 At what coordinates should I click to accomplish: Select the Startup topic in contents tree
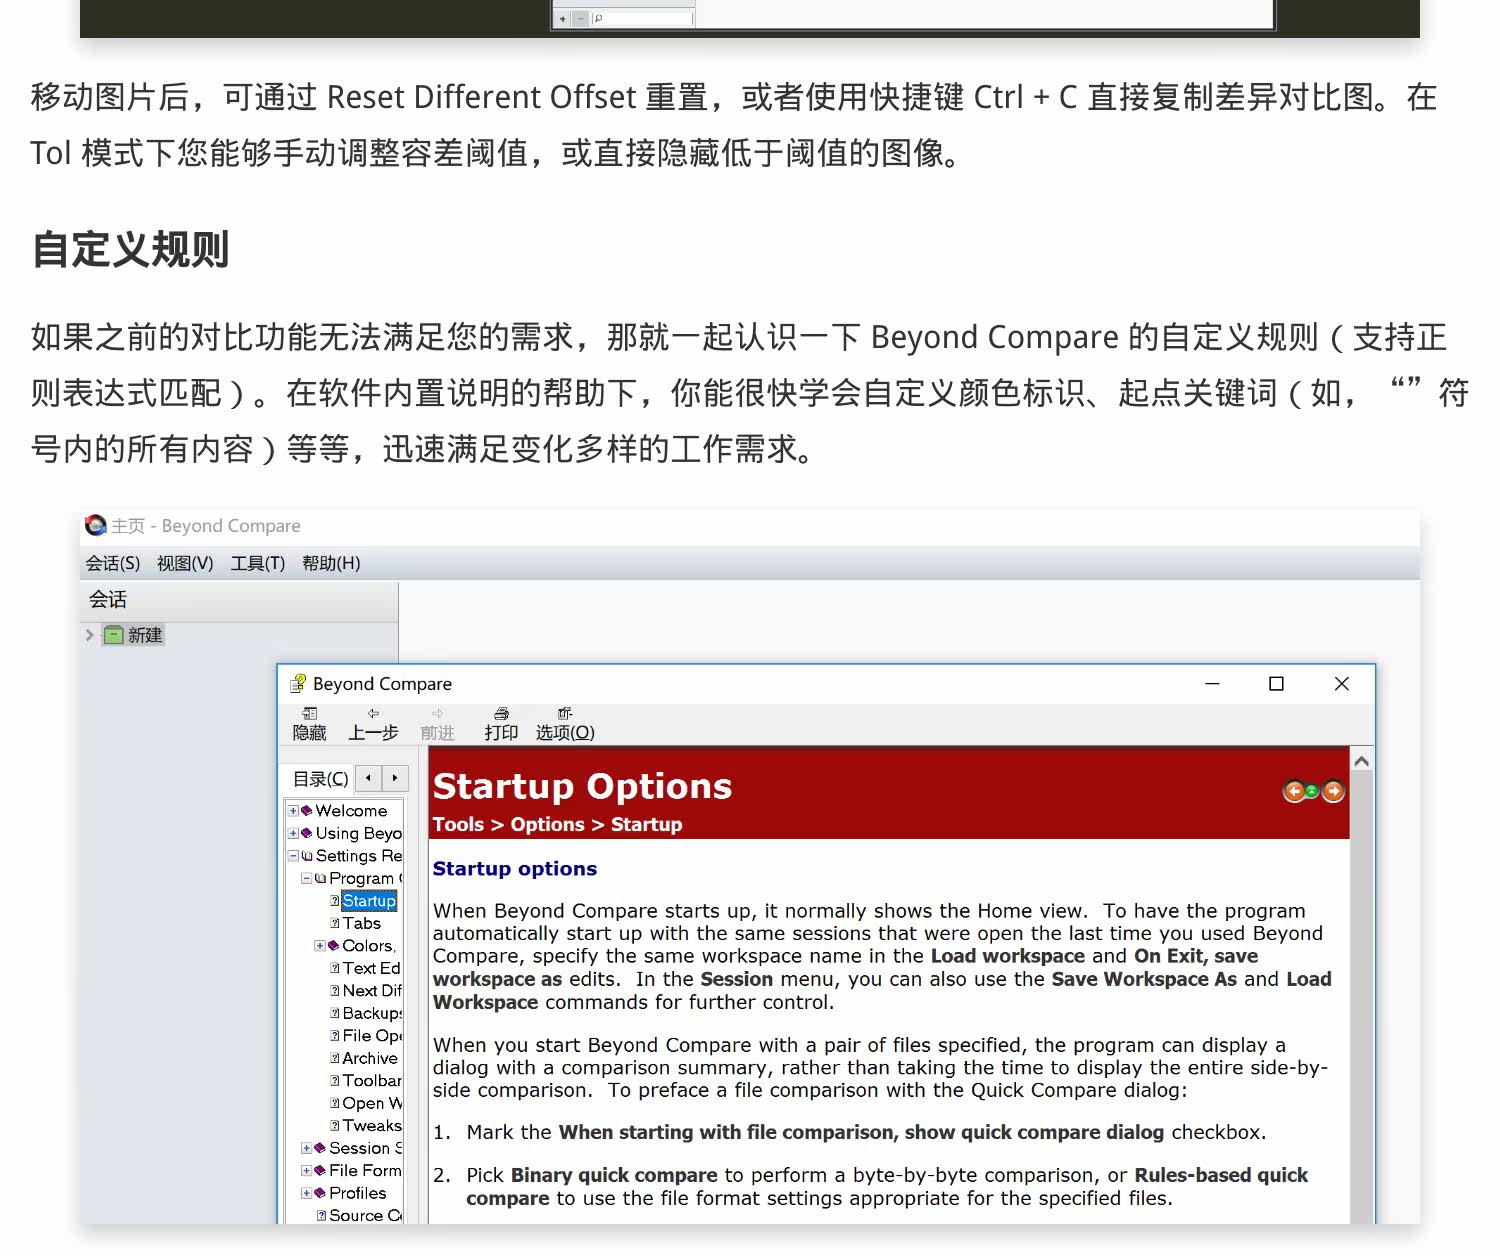point(369,901)
